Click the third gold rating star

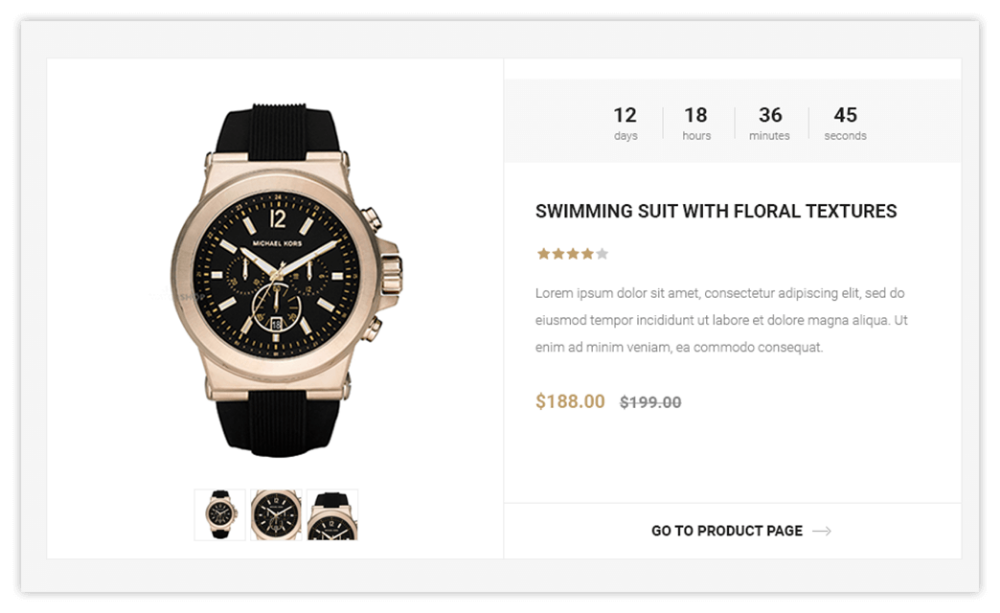(x=573, y=254)
